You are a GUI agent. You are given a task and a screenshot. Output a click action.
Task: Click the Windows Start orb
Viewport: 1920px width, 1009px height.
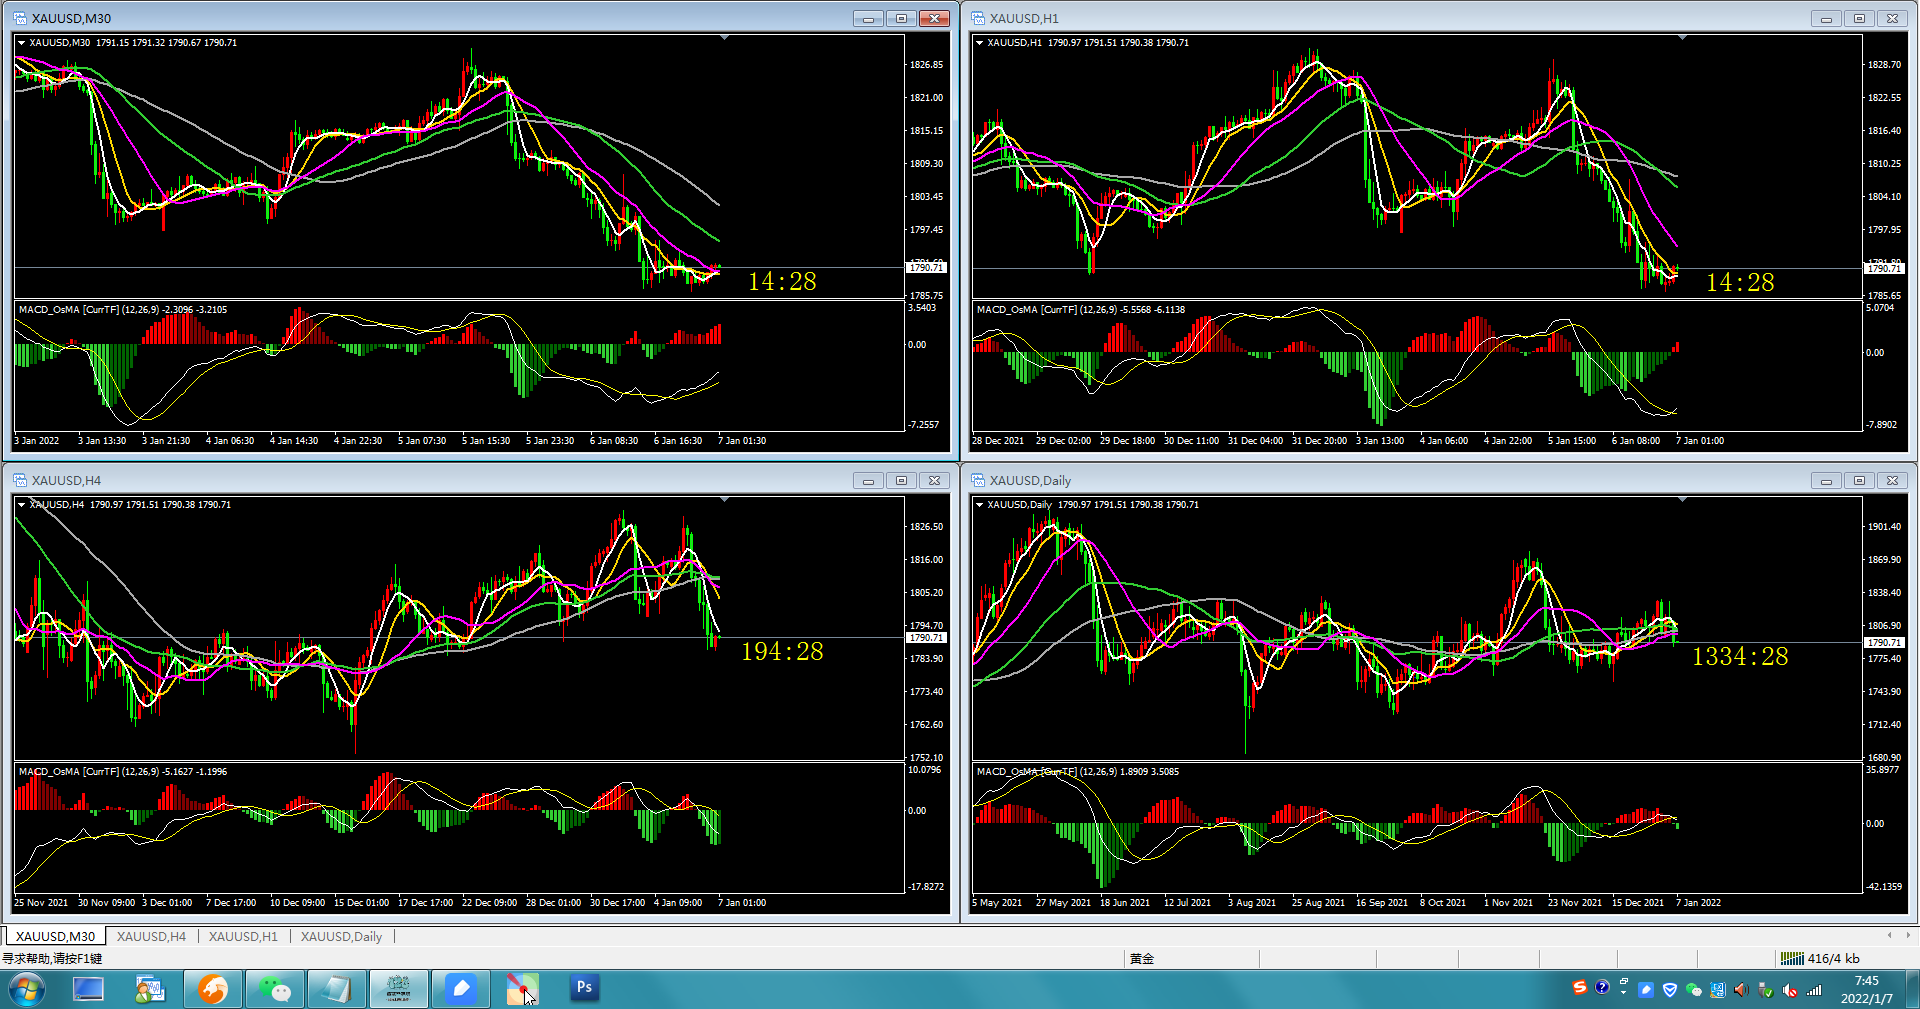(27, 990)
